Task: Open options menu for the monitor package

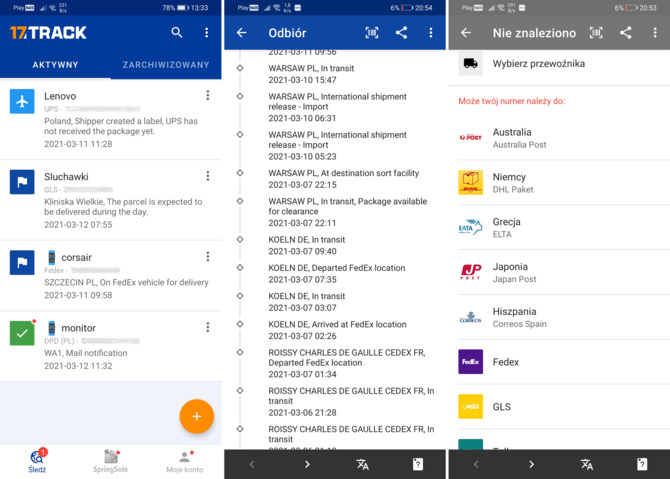Action: (208, 327)
